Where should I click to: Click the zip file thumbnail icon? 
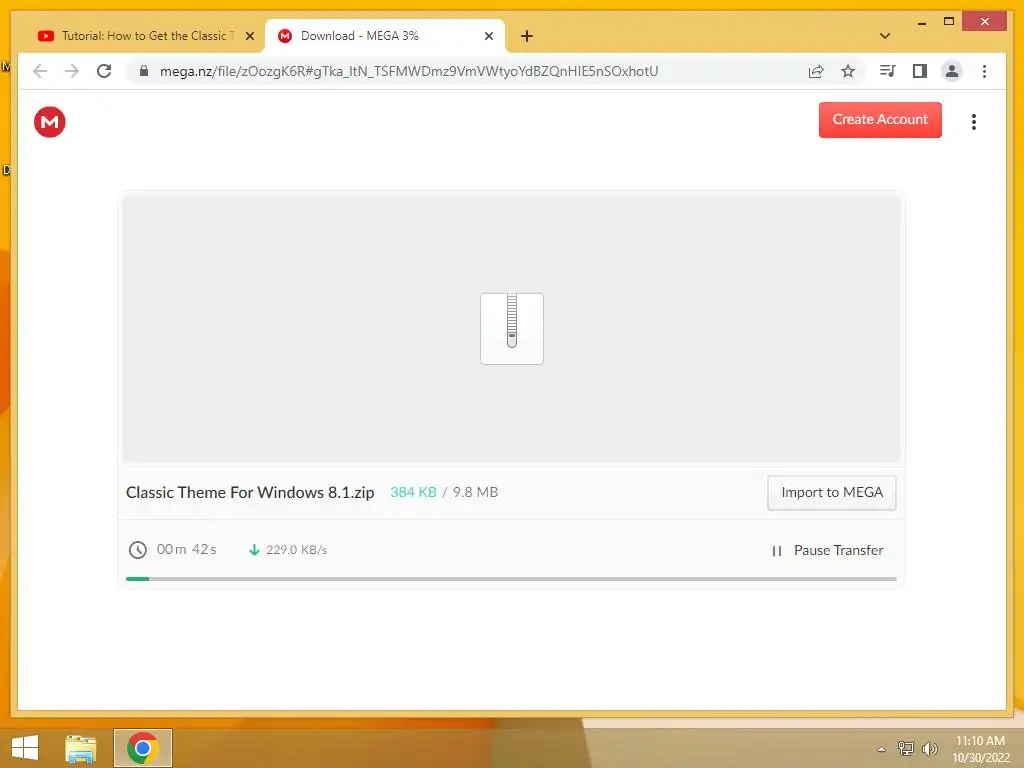click(511, 328)
